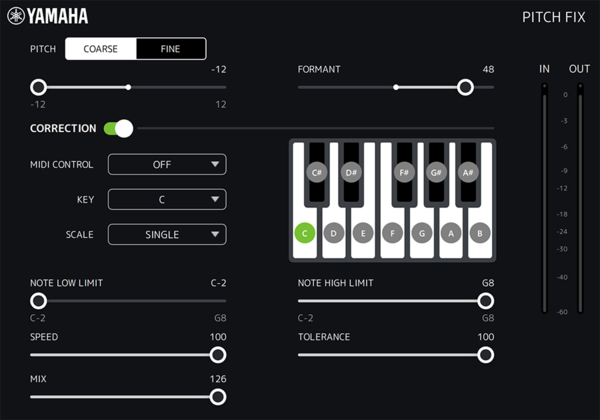600x420 pixels.
Task: Expand the Key dropdown set to C
Action: [x=167, y=200]
